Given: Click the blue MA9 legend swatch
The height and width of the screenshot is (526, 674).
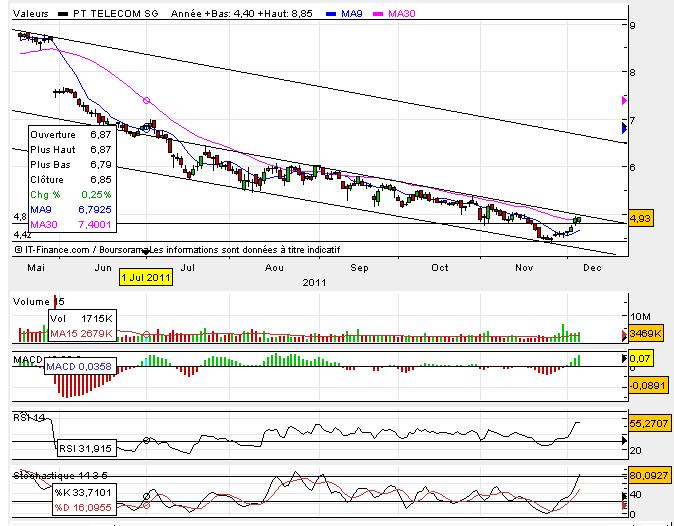Looking at the screenshot, I should coord(331,14).
